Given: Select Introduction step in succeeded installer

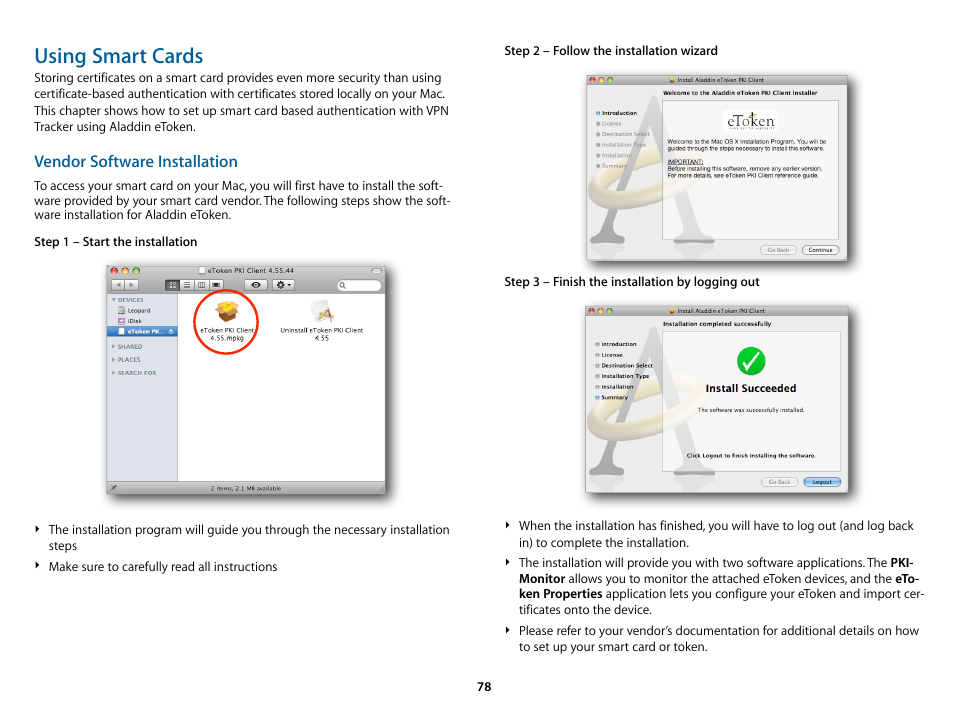Looking at the screenshot, I should tap(616, 344).
